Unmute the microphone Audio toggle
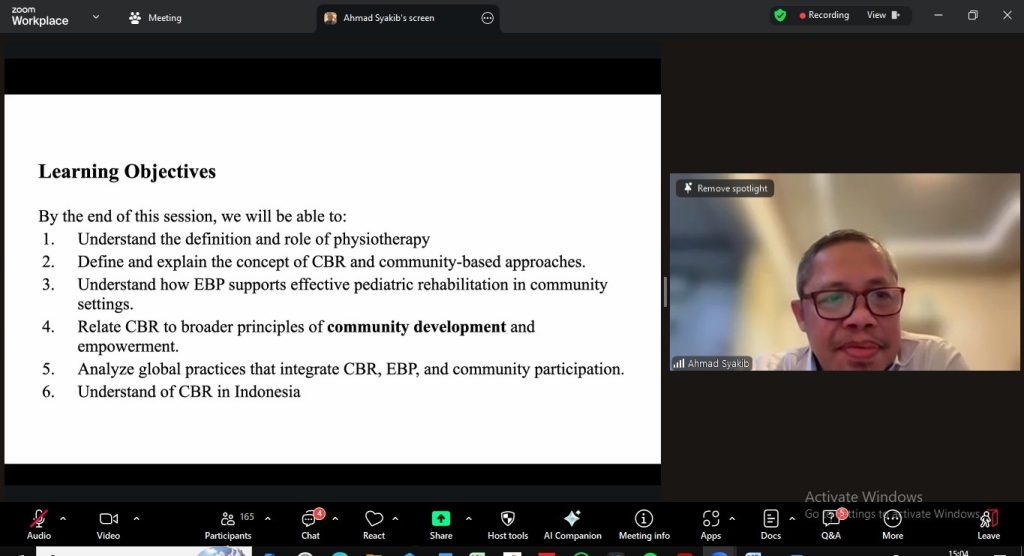 pos(39,523)
